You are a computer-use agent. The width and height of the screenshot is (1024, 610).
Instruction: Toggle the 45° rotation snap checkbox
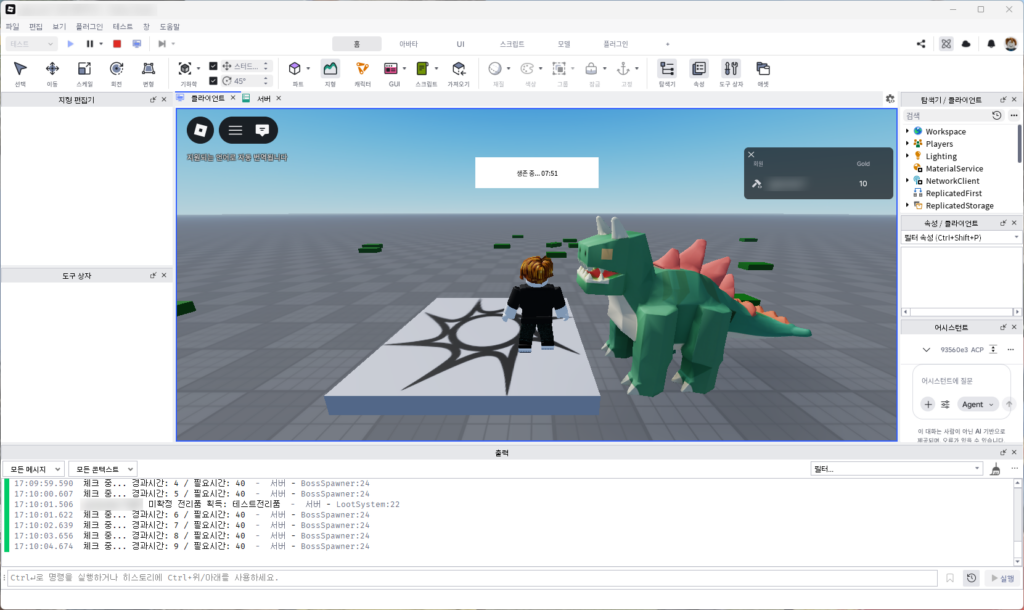pyautogui.click(x=213, y=81)
